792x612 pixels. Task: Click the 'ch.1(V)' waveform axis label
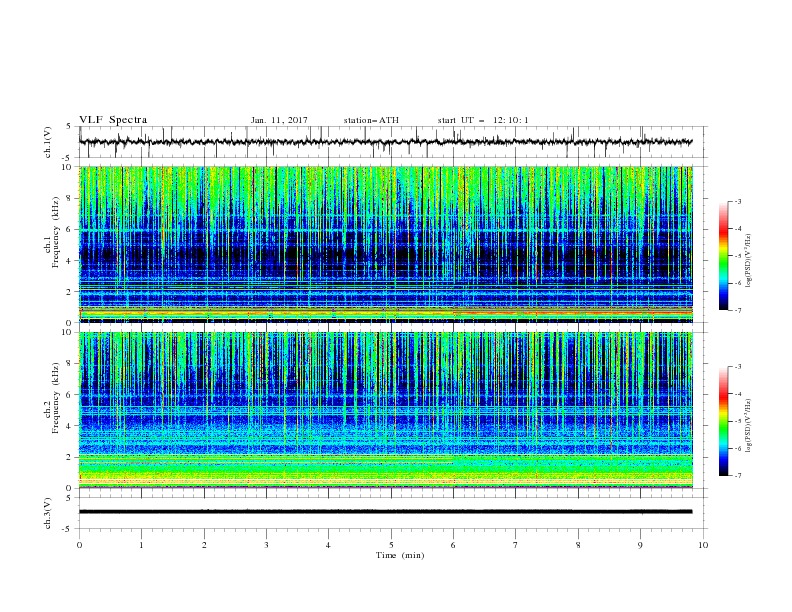(x=48, y=142)
